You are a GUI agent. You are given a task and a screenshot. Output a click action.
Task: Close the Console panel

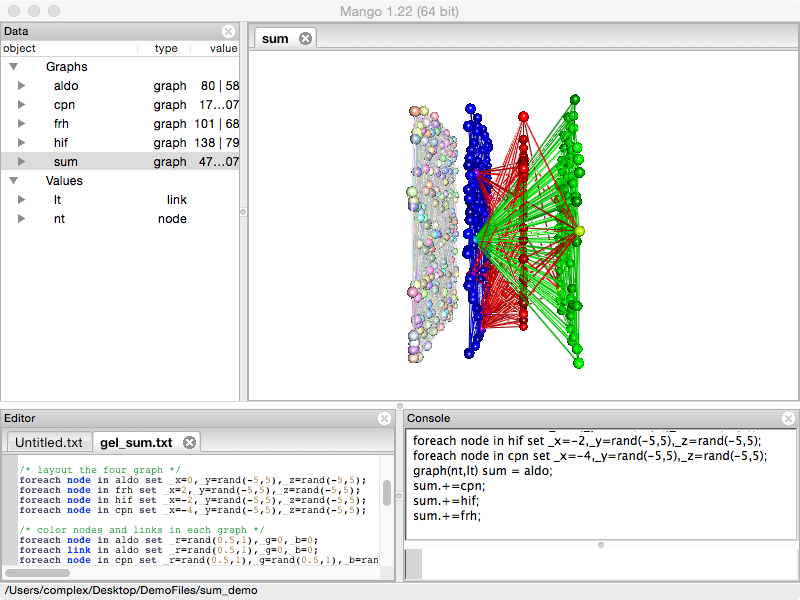click(789, 418)
